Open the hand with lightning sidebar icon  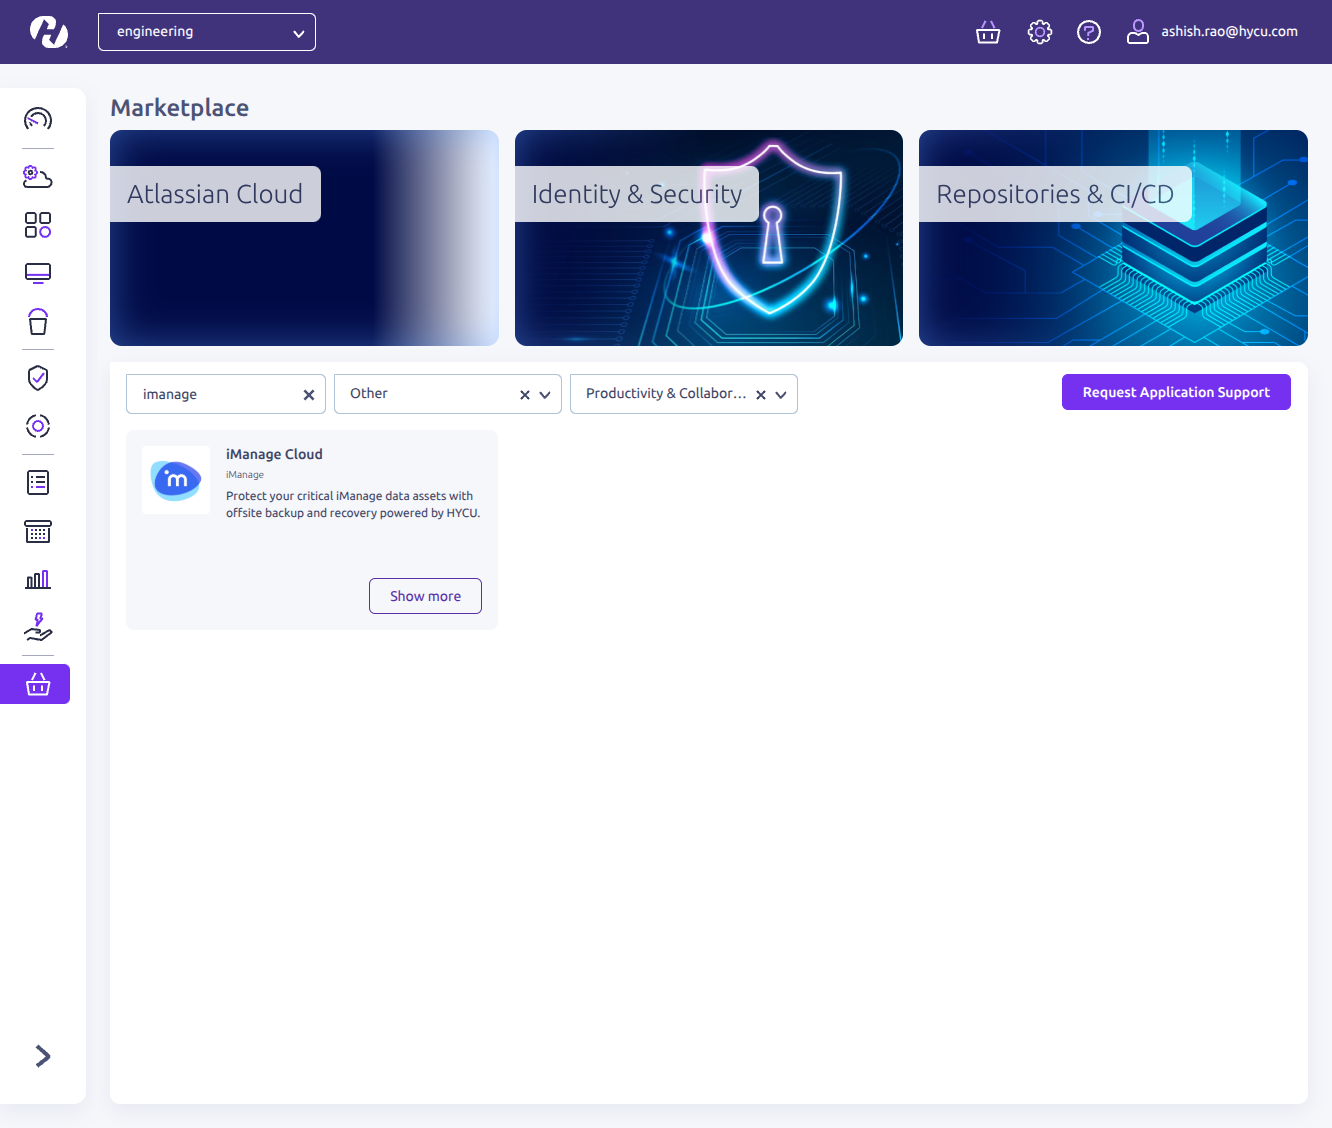[38, 627]
